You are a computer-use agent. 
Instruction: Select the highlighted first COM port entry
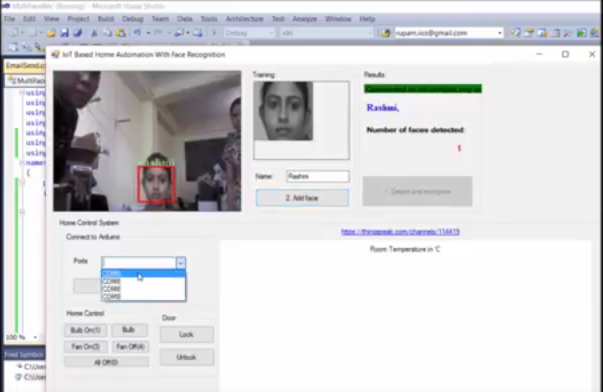point(143,274)
